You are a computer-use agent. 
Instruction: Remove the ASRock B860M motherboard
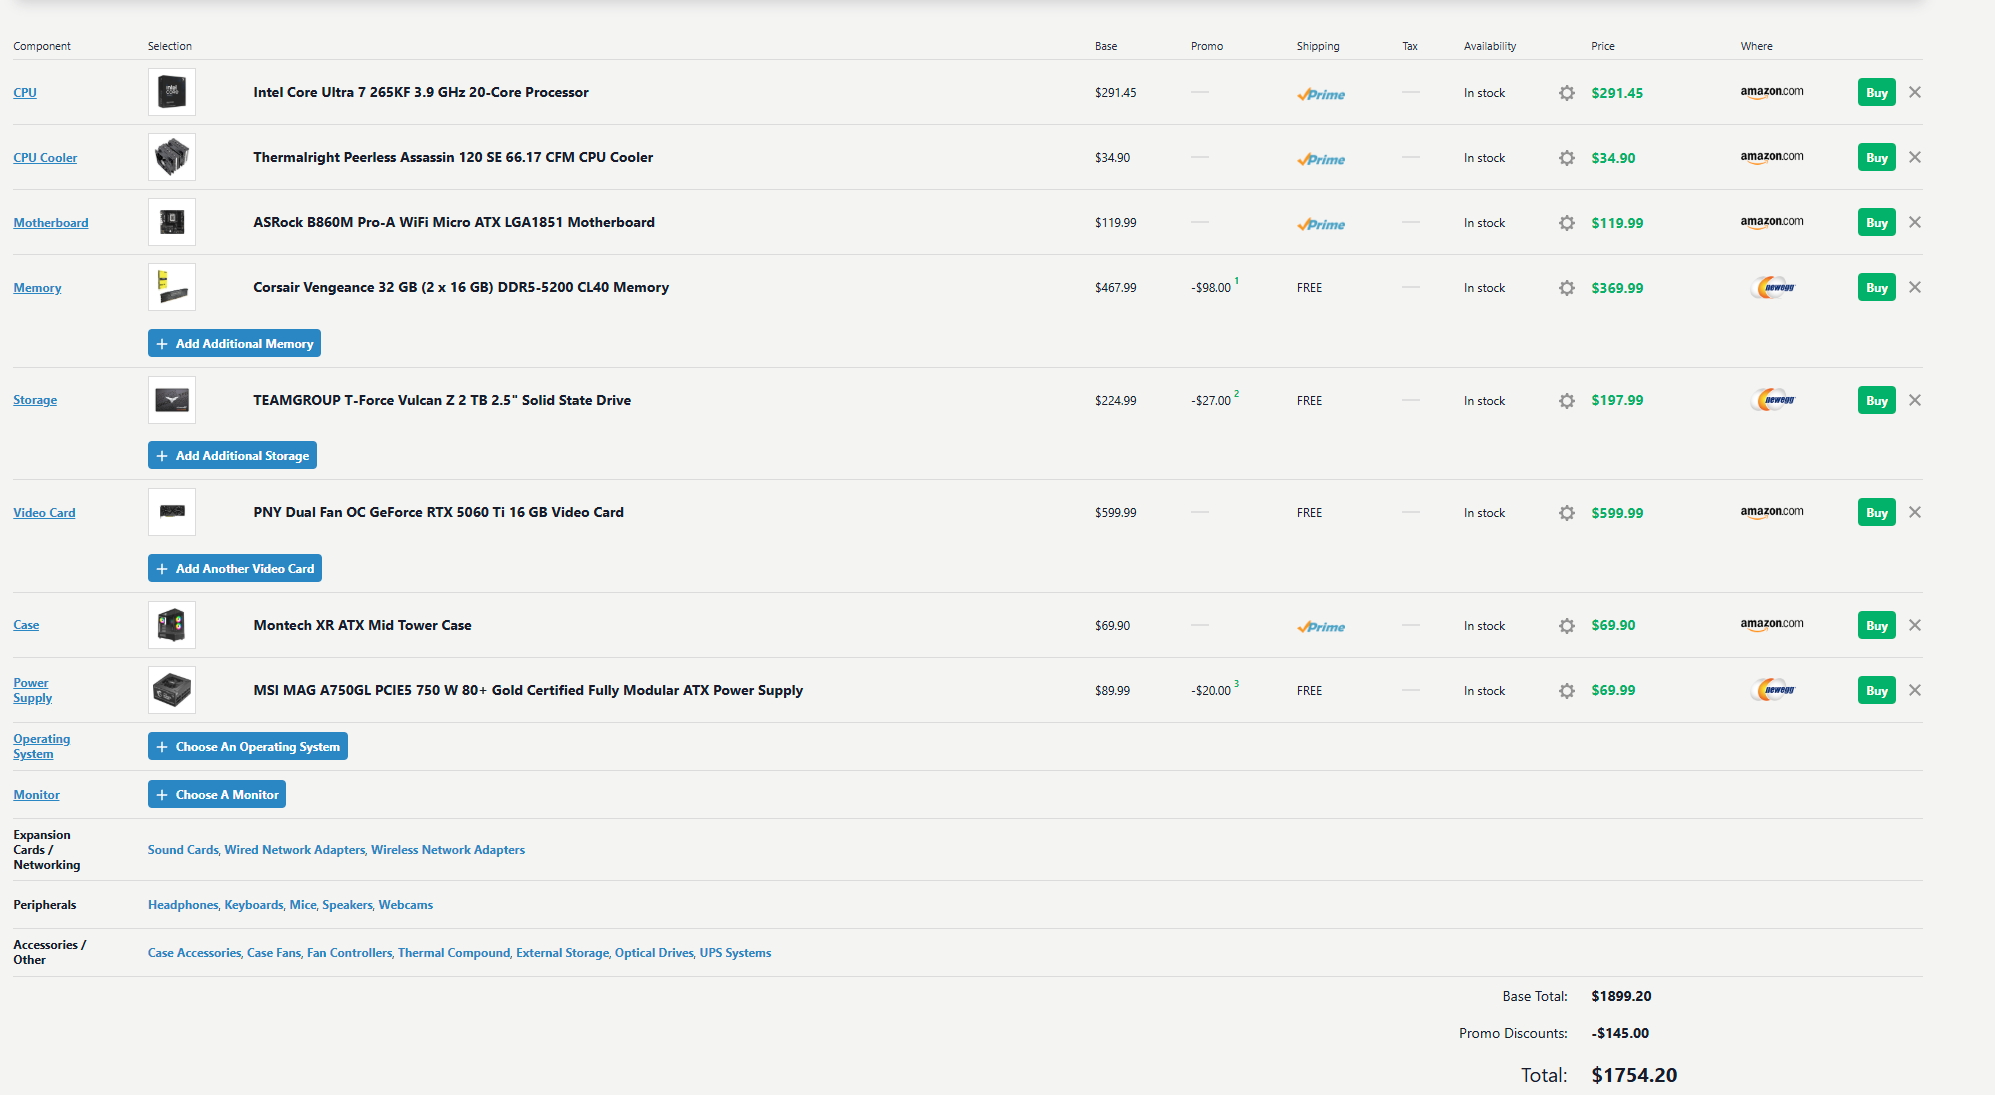pyautogui.click(x=1915, y=222)
